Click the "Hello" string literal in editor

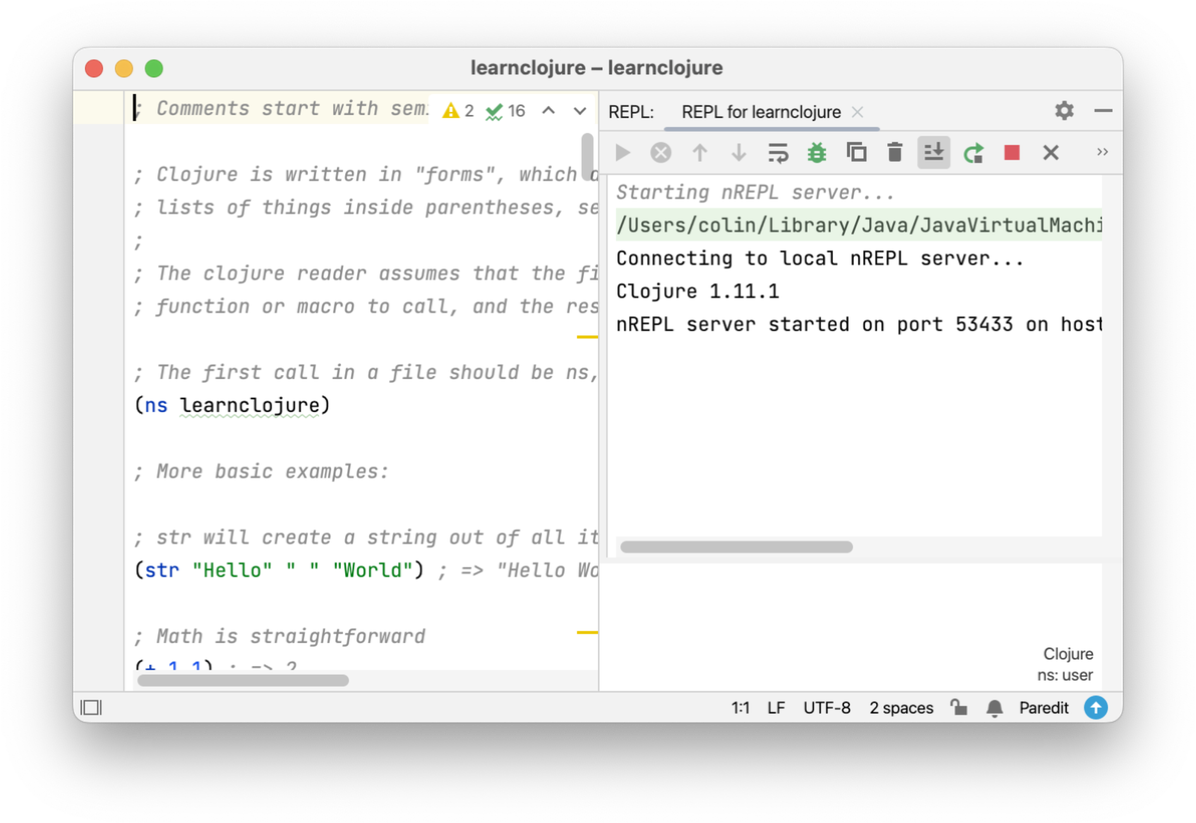point(232,570)
